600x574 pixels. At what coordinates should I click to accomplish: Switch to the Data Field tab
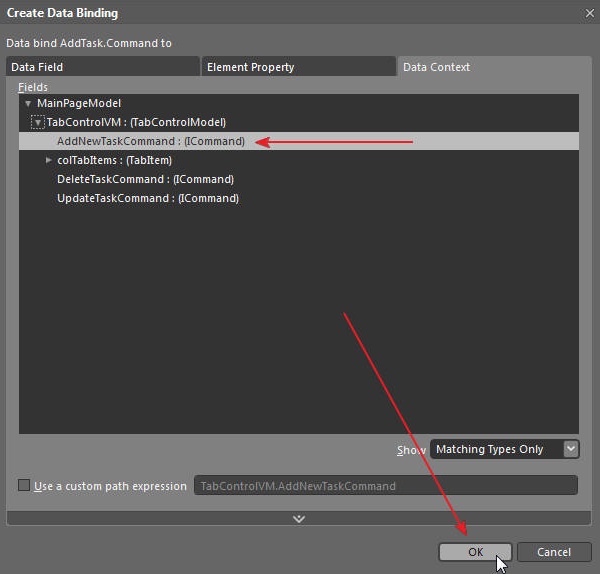tap(103, 67)
